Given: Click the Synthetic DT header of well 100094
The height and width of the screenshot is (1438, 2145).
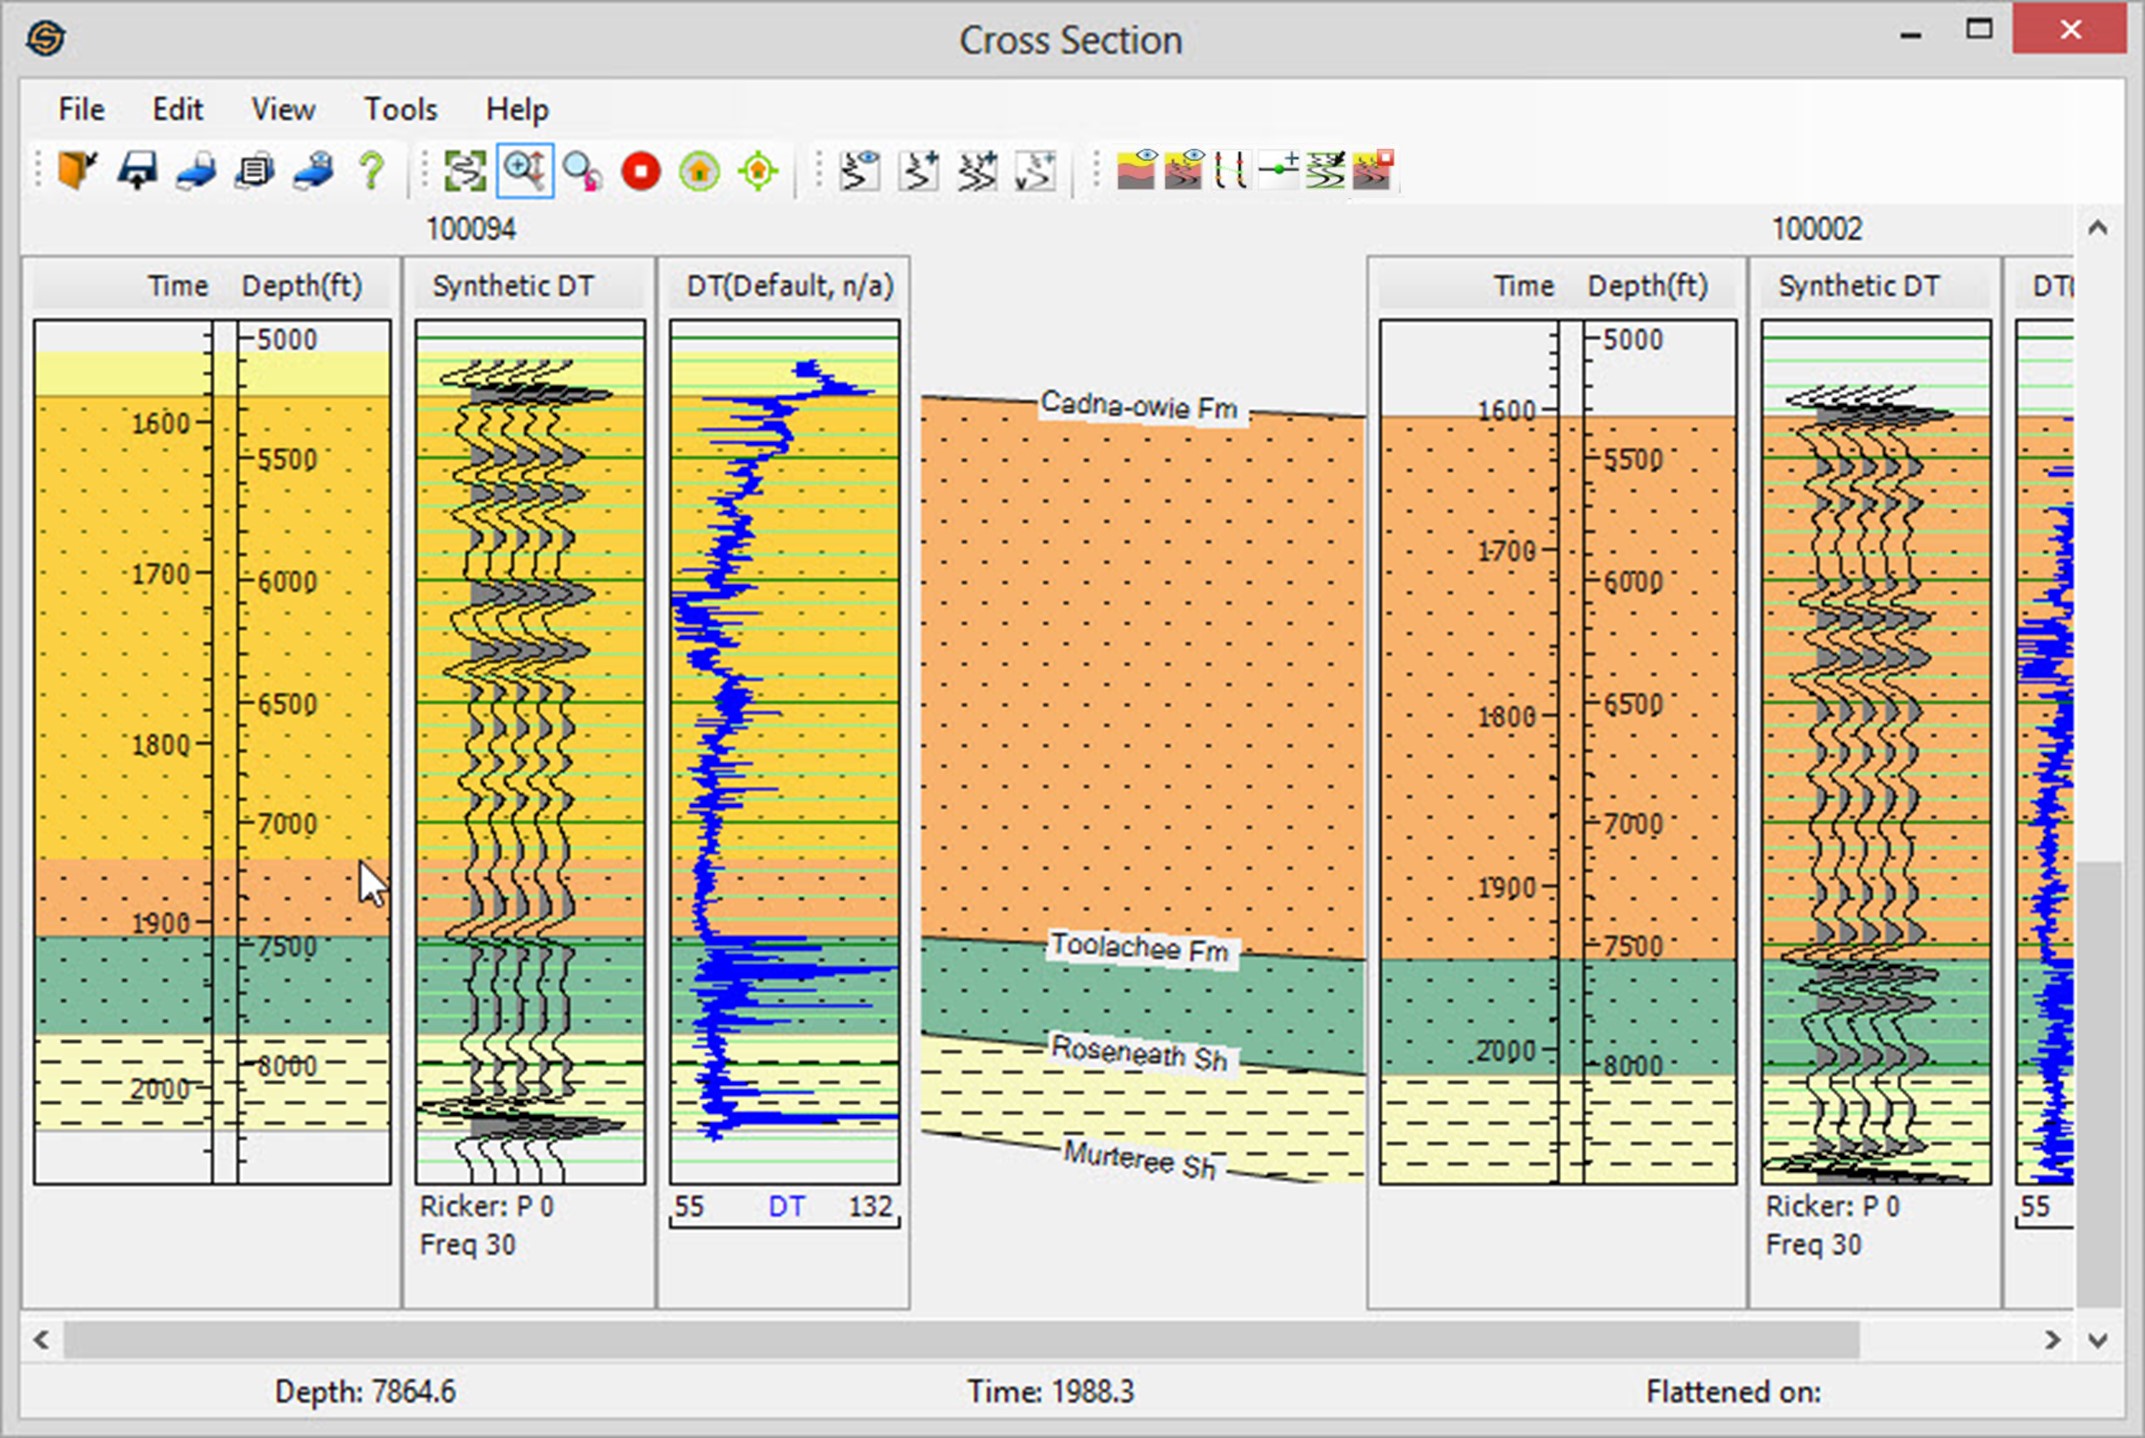Looking at the screenshot, I should (x=513, y=286).
